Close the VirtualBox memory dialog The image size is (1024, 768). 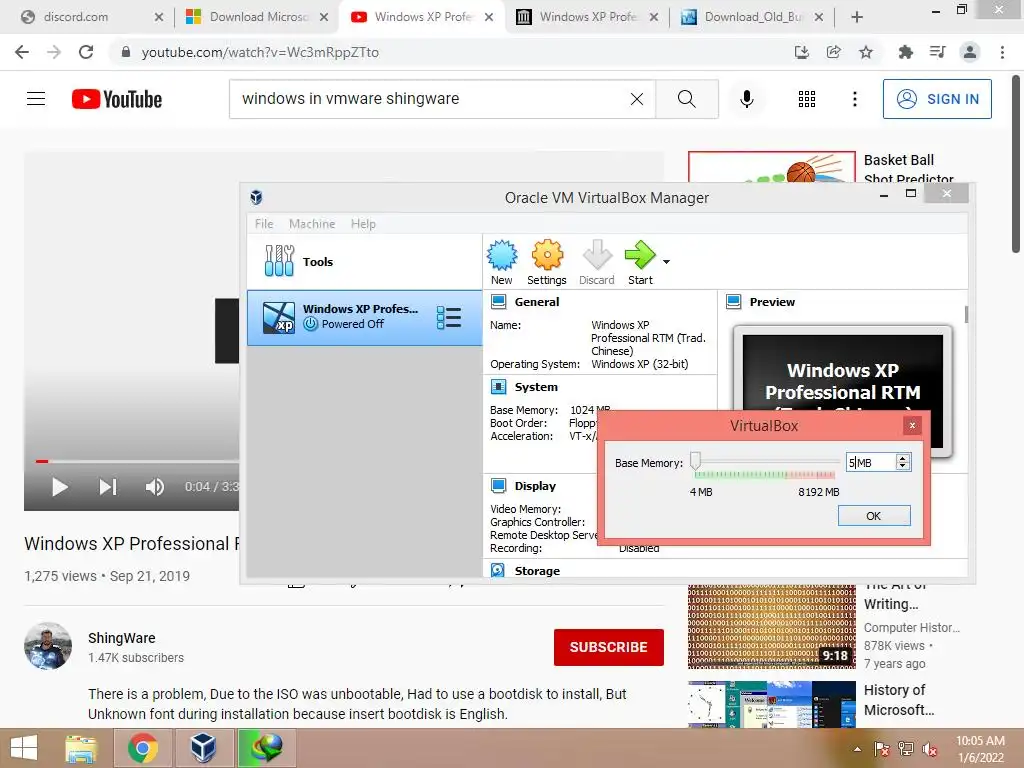(x=912, y=426)
